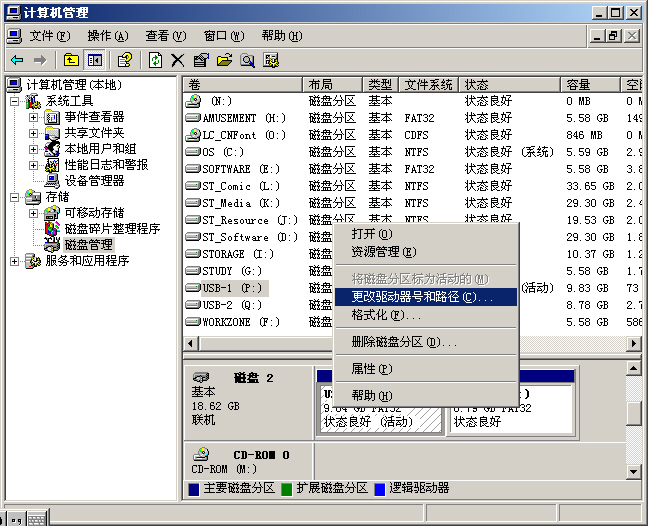Open the Properties toolbar icon

(201, 60)
